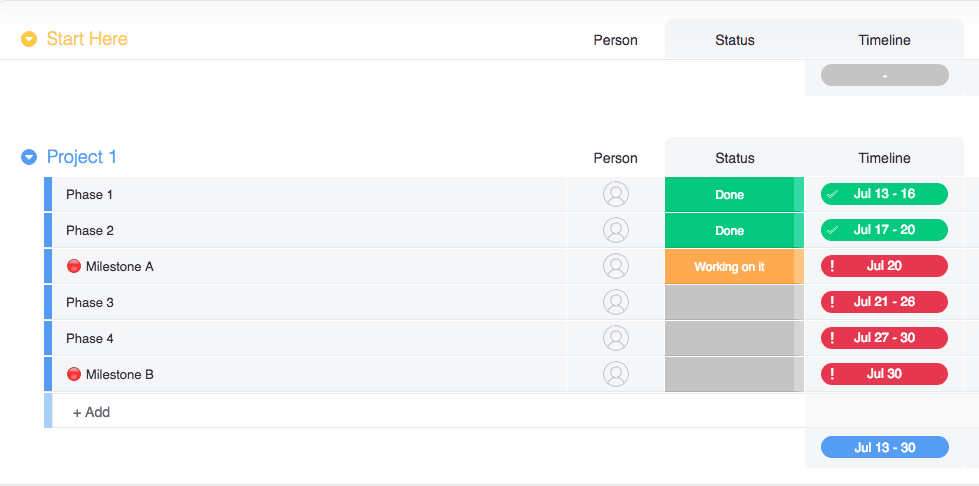Click the blue color bar on Phase 1 row
The image size is (979, 486).
click(x=47, y=194)
